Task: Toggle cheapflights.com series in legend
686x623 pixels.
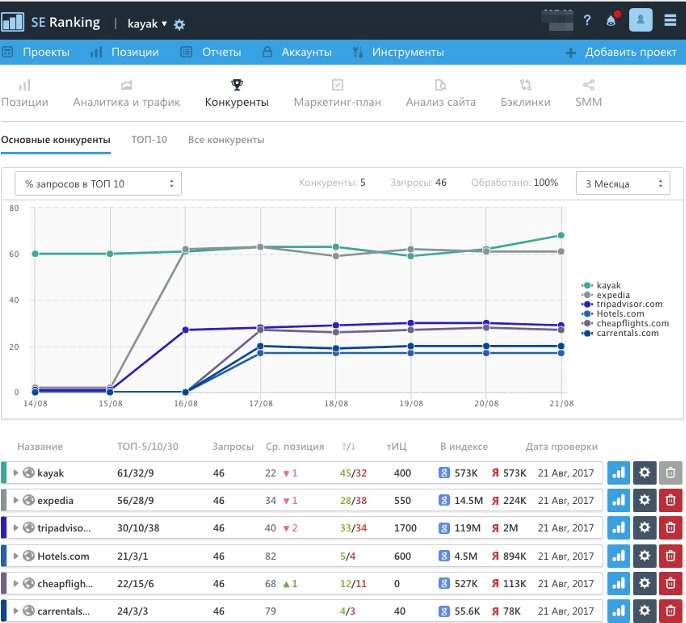Action: coord(626,323)
